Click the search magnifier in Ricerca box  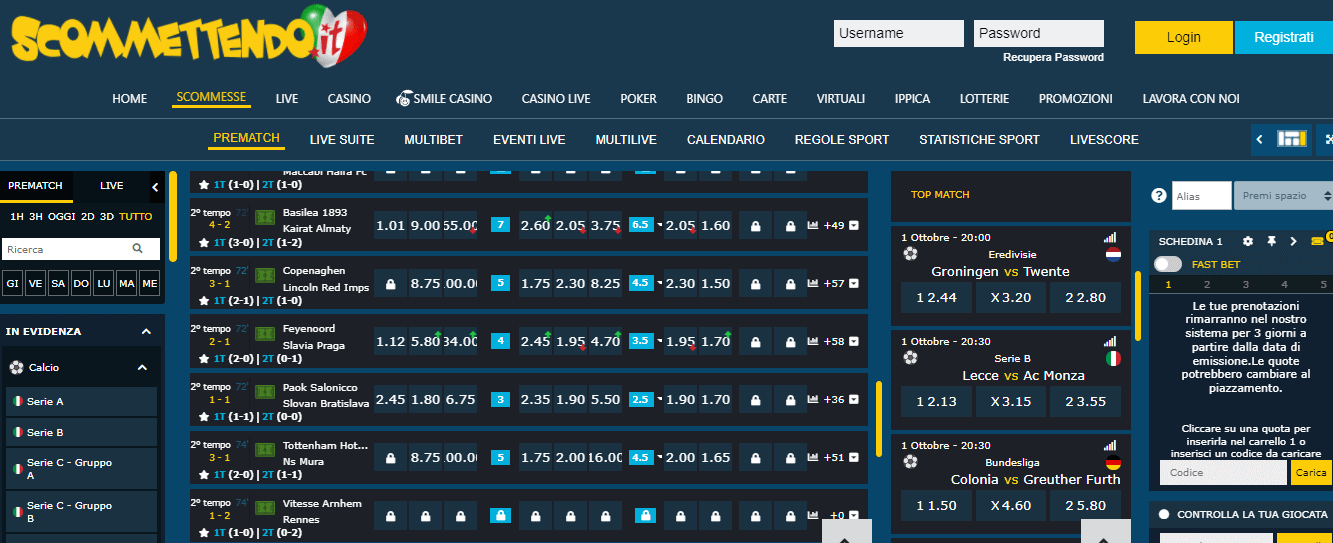138,249
